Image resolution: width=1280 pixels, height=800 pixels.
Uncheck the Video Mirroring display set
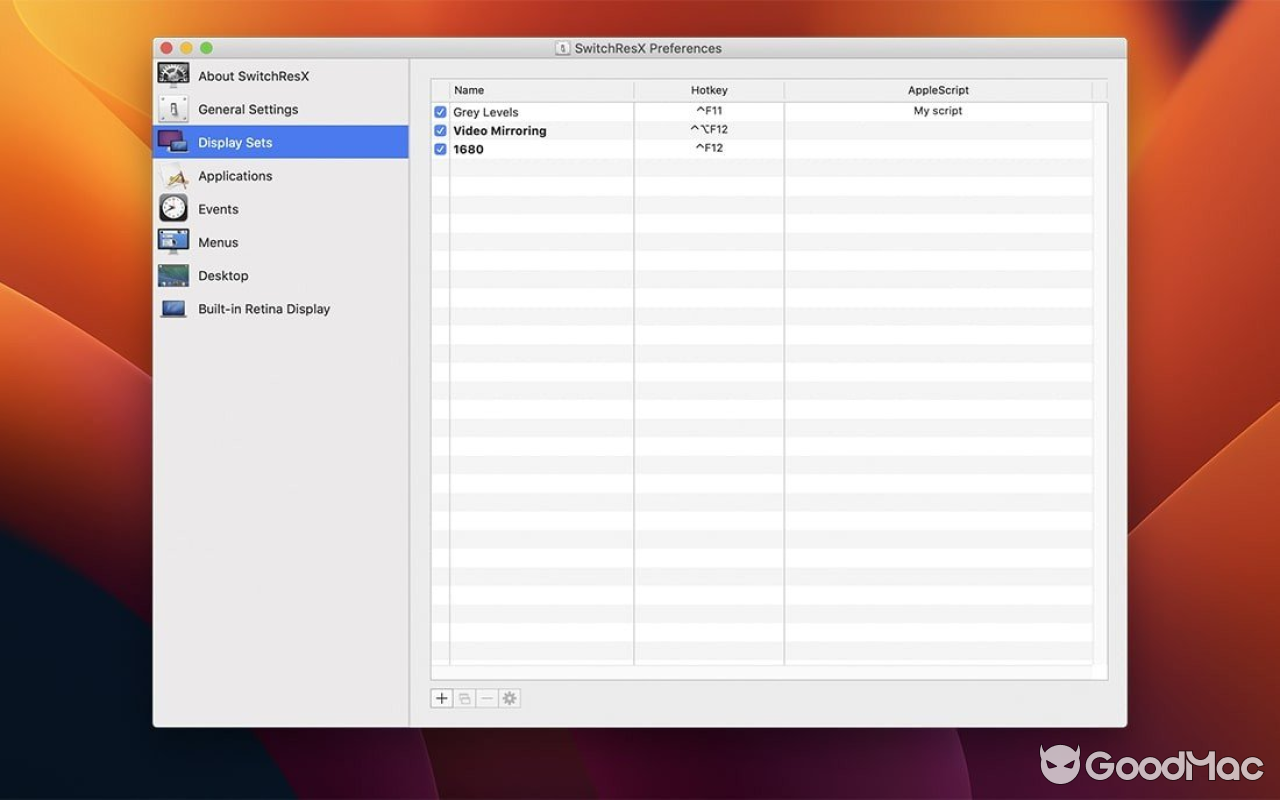pyautogui.click(x=440, y=130)
